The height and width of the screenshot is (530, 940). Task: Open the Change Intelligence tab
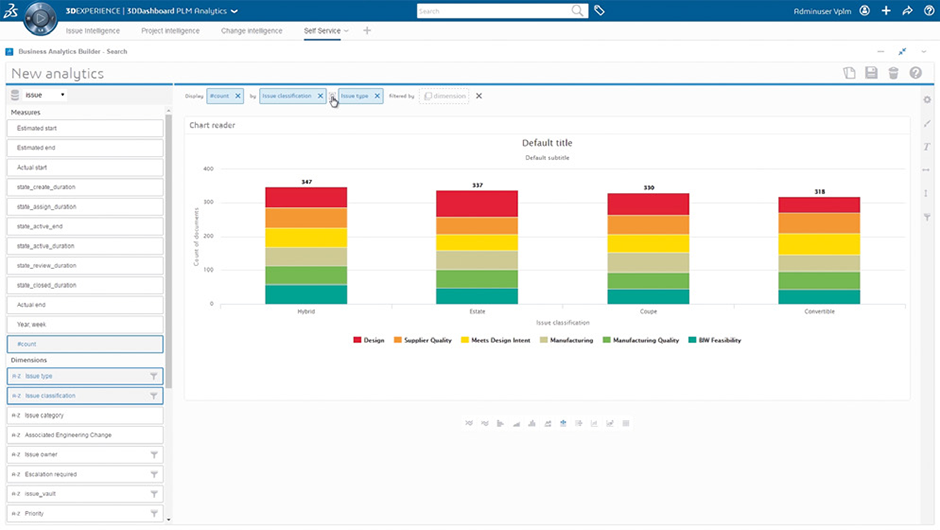251,31
